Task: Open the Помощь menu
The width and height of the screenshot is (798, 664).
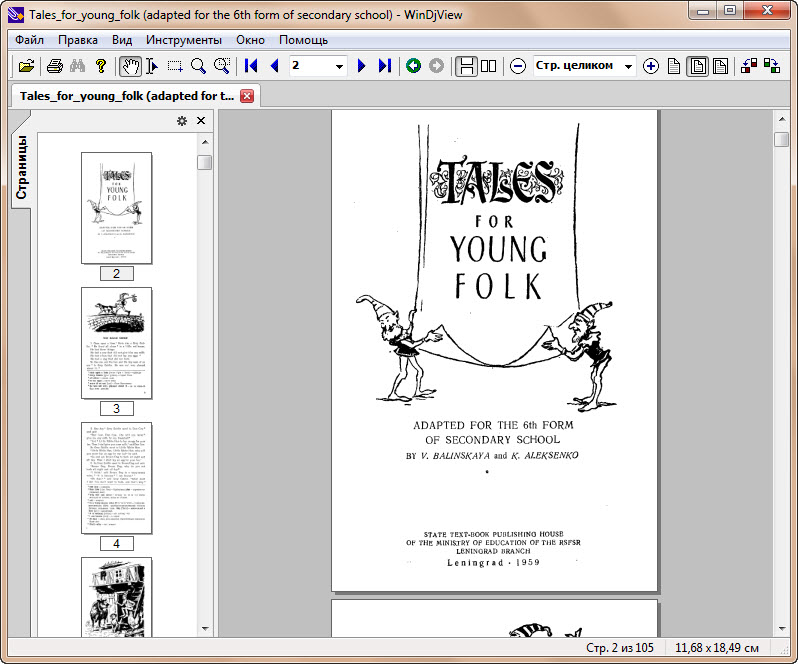Action: pos(303,40)
